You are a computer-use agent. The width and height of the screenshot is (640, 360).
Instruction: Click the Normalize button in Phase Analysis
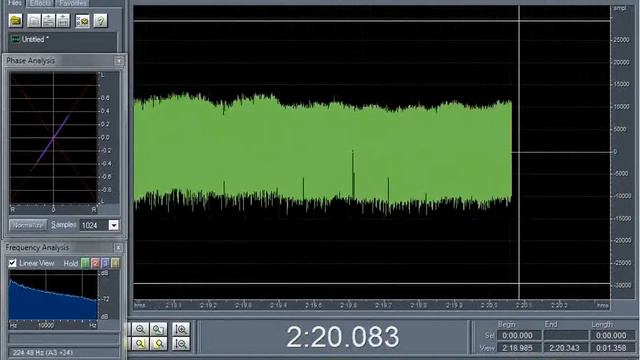point(28,225)
